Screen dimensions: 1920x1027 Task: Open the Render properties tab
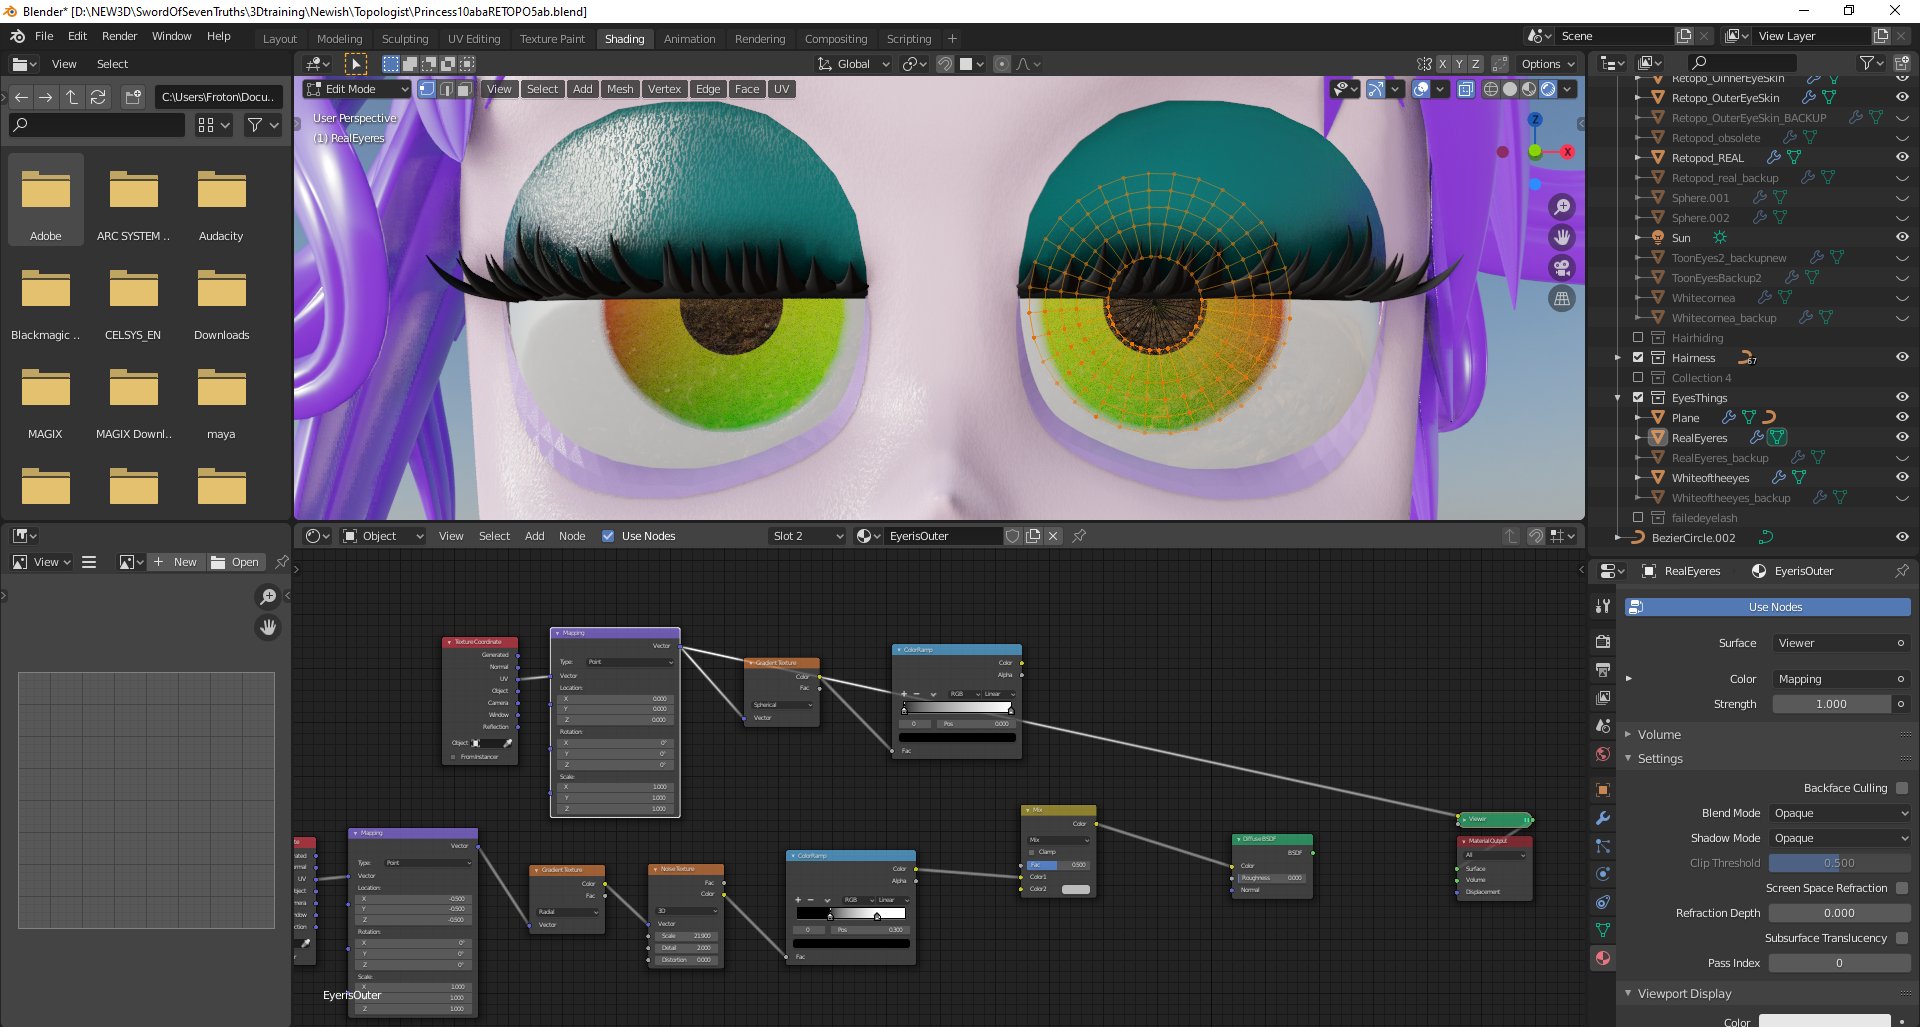coord(1603,642)
